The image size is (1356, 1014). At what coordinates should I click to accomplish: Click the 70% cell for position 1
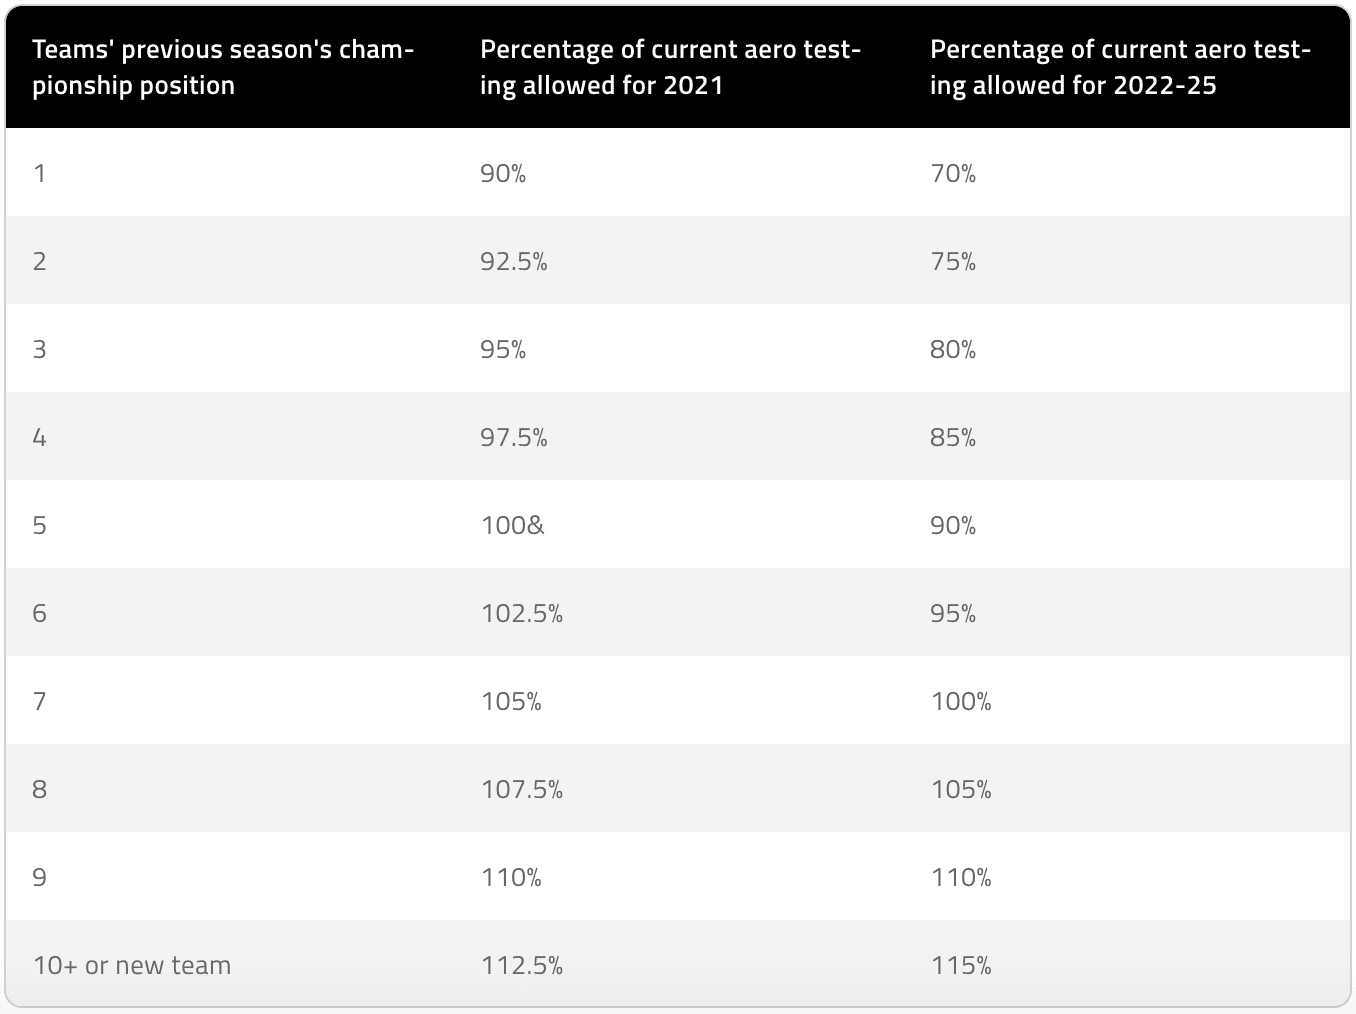953,173
